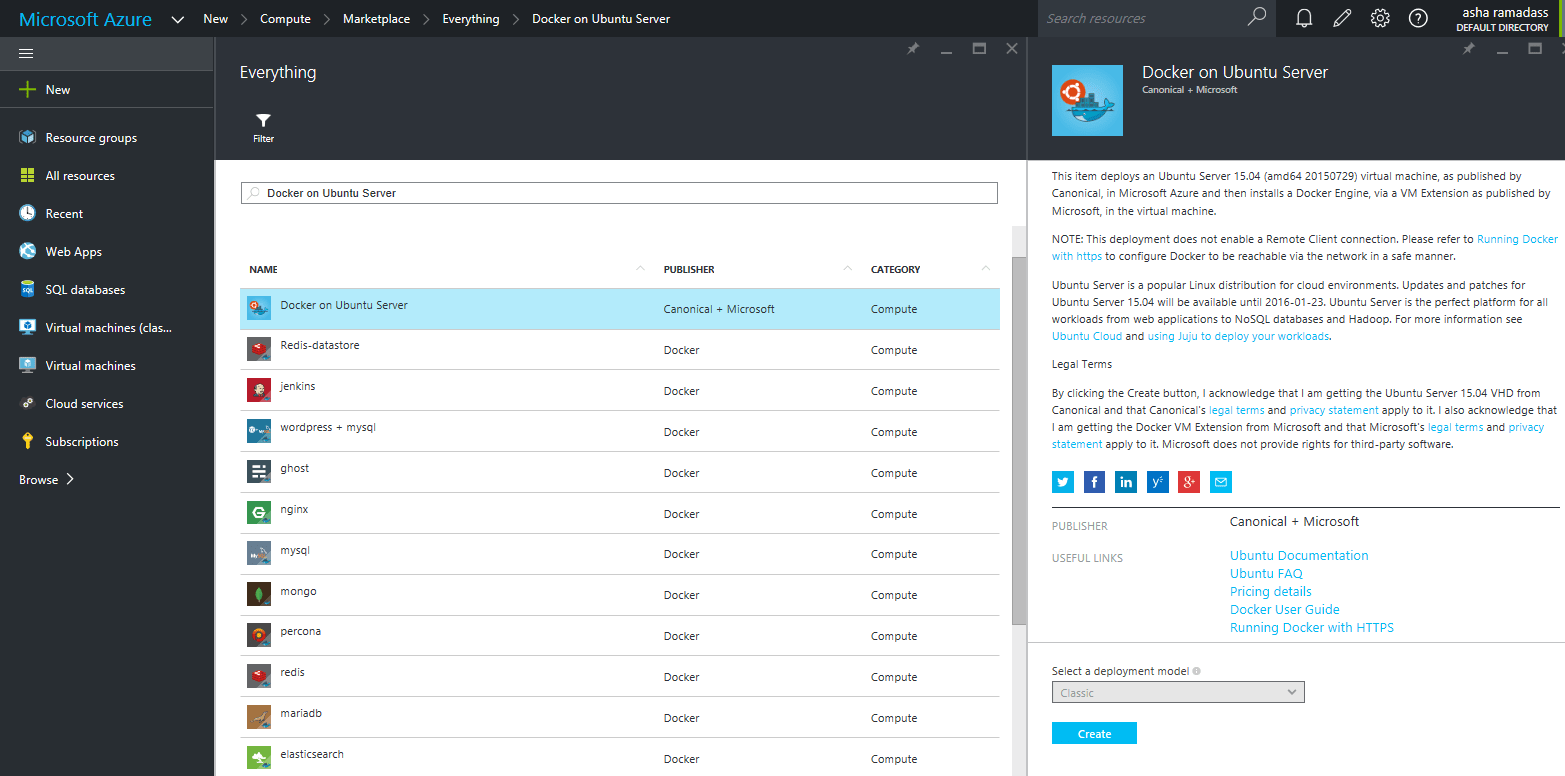Click the marketplace search input field
Image resolution: width=1565 pixels, height=776 pixels.
619,193
